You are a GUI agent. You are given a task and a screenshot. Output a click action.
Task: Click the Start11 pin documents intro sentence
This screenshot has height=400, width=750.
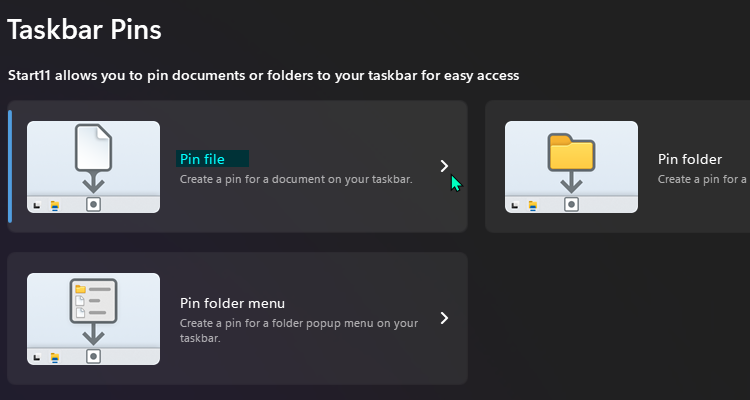[263, 75]
